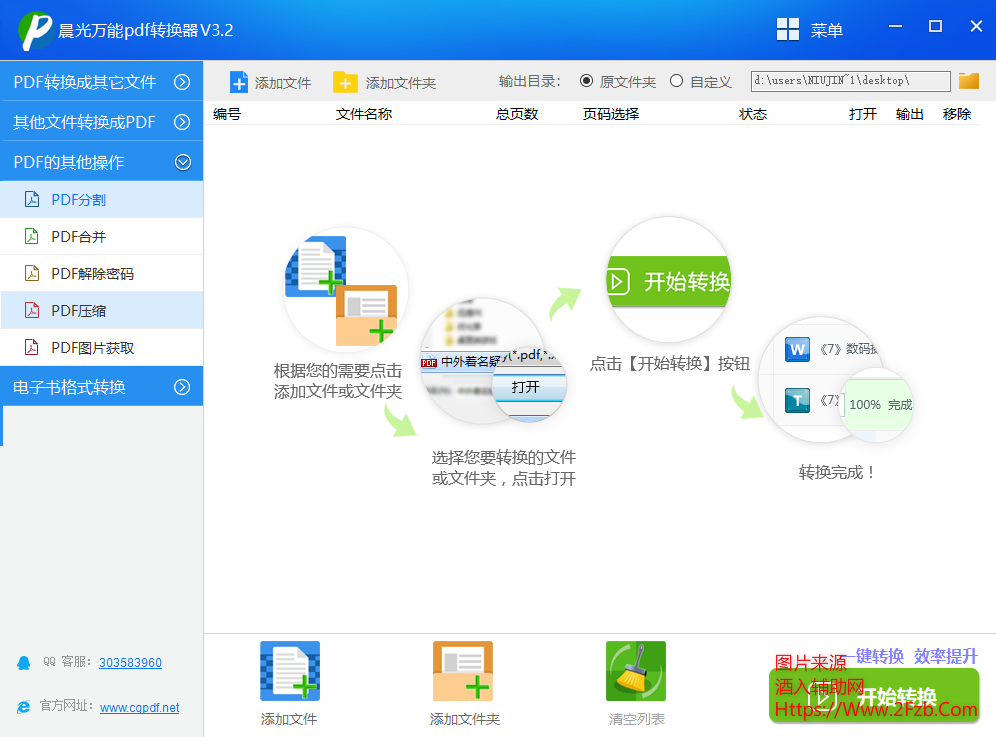Screen dimensions: 996x737
Task: Expand the 电子书格式转换 section
Action: point(182,387)
